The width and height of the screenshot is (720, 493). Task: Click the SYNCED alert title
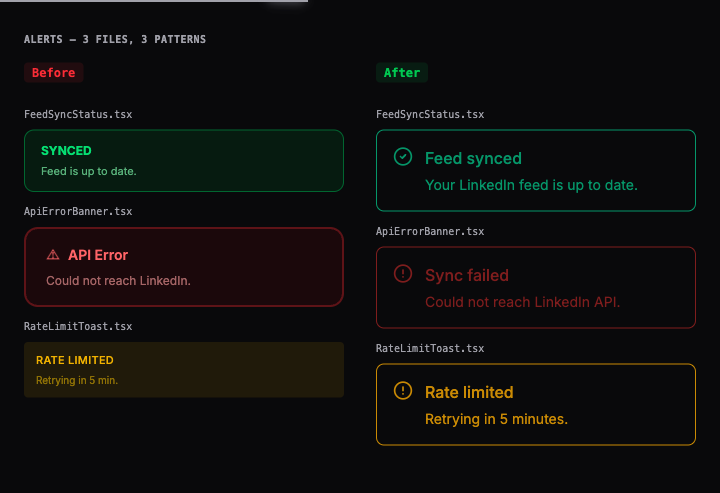tap(66, 151)
